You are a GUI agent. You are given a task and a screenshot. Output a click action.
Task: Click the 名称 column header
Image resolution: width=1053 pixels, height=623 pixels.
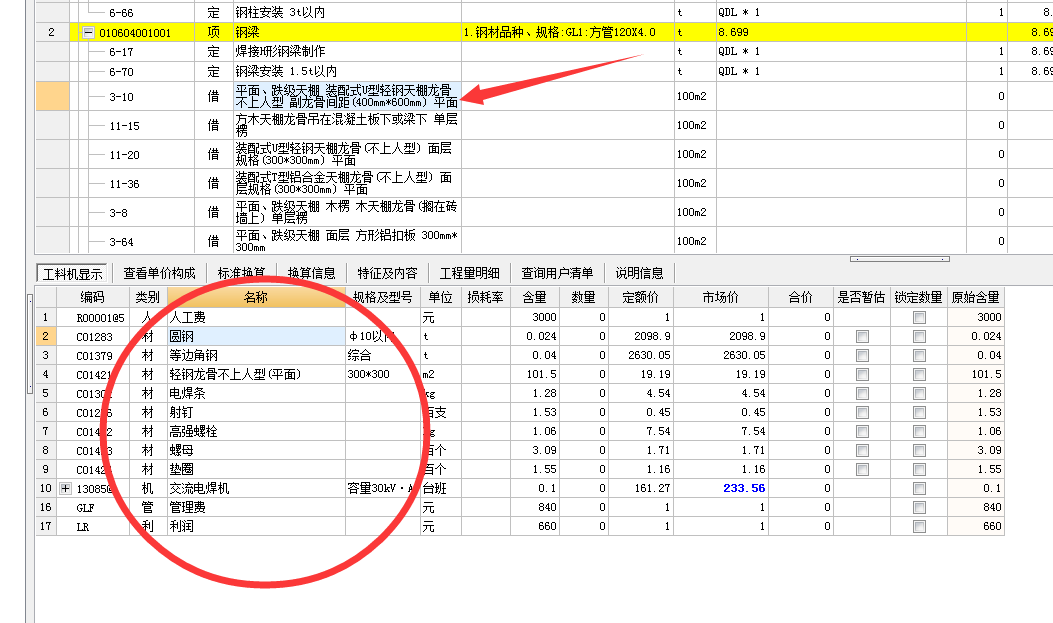[257, 297]
